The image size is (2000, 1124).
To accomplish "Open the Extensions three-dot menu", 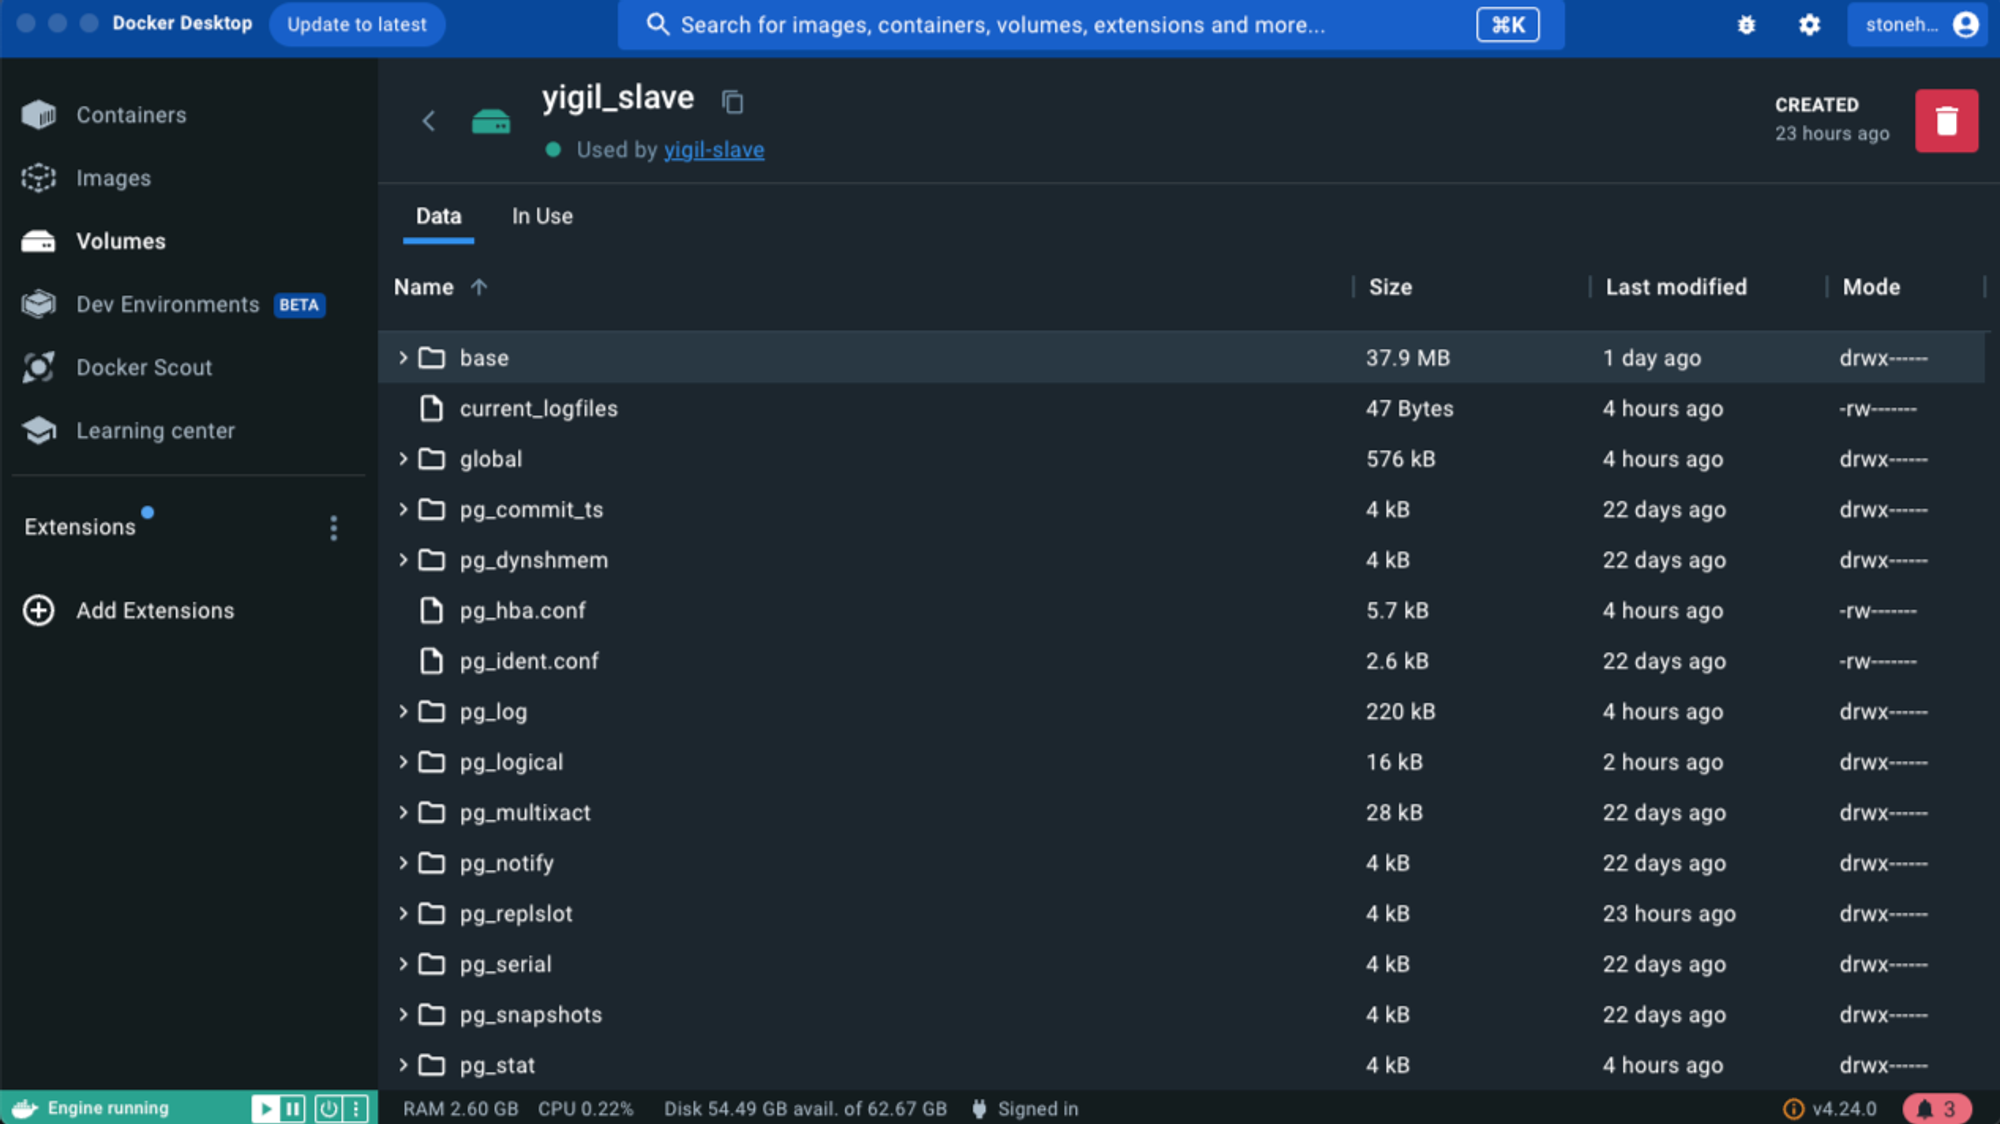I will pos(334,528).
